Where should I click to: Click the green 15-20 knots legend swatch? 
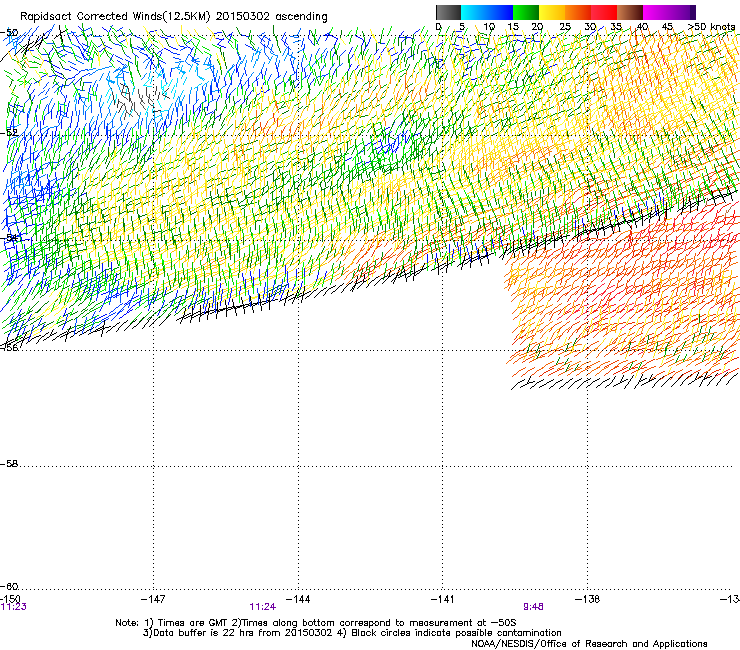[x=526, y=12]
